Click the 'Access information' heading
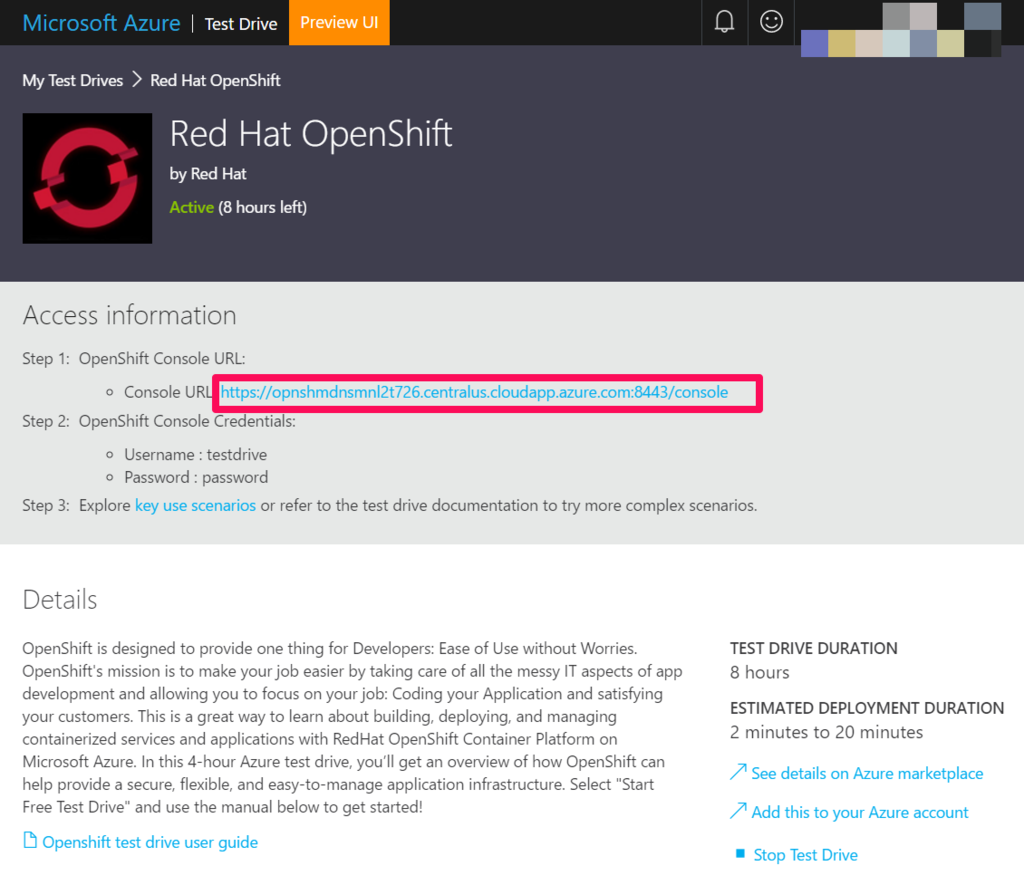This screenshot has width=1024, height=885. [x=129, y=315]
